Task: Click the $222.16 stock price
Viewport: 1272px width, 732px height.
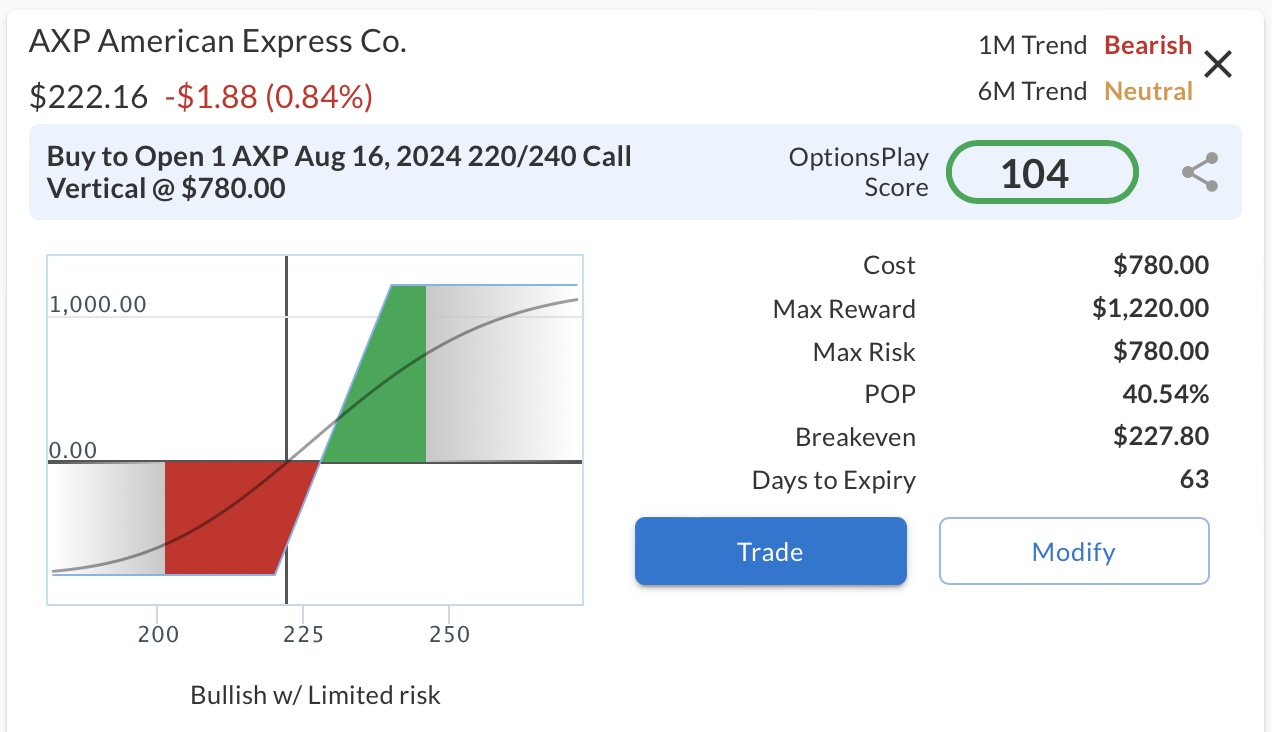Action: click(88, 97)
